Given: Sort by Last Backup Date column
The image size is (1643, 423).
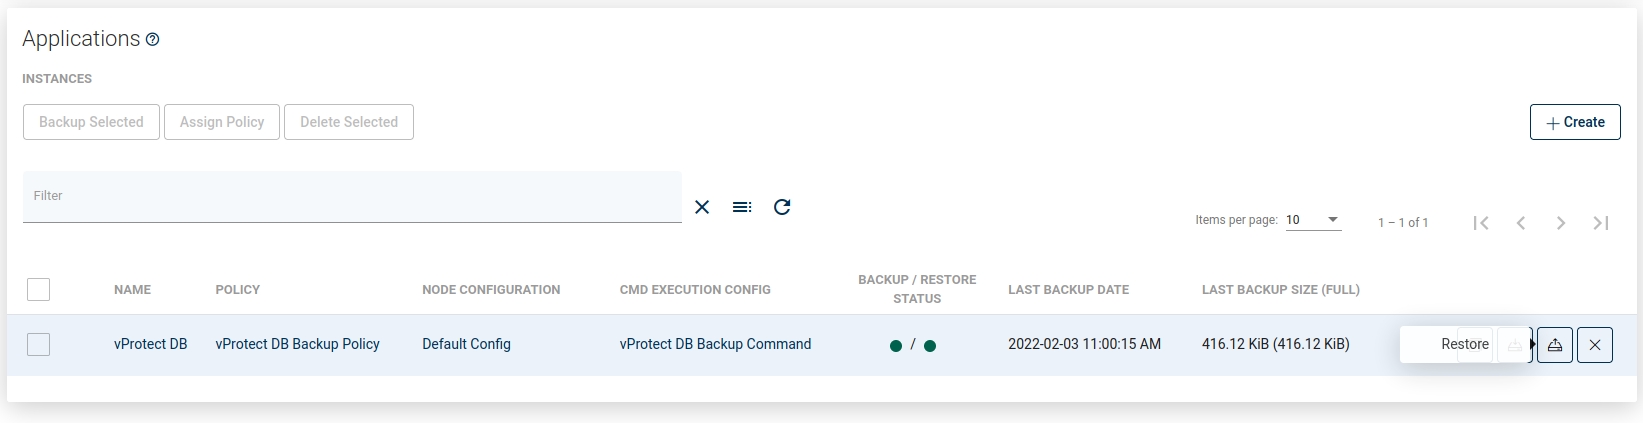Looking at the screenshot, I should click(1068, 290).
